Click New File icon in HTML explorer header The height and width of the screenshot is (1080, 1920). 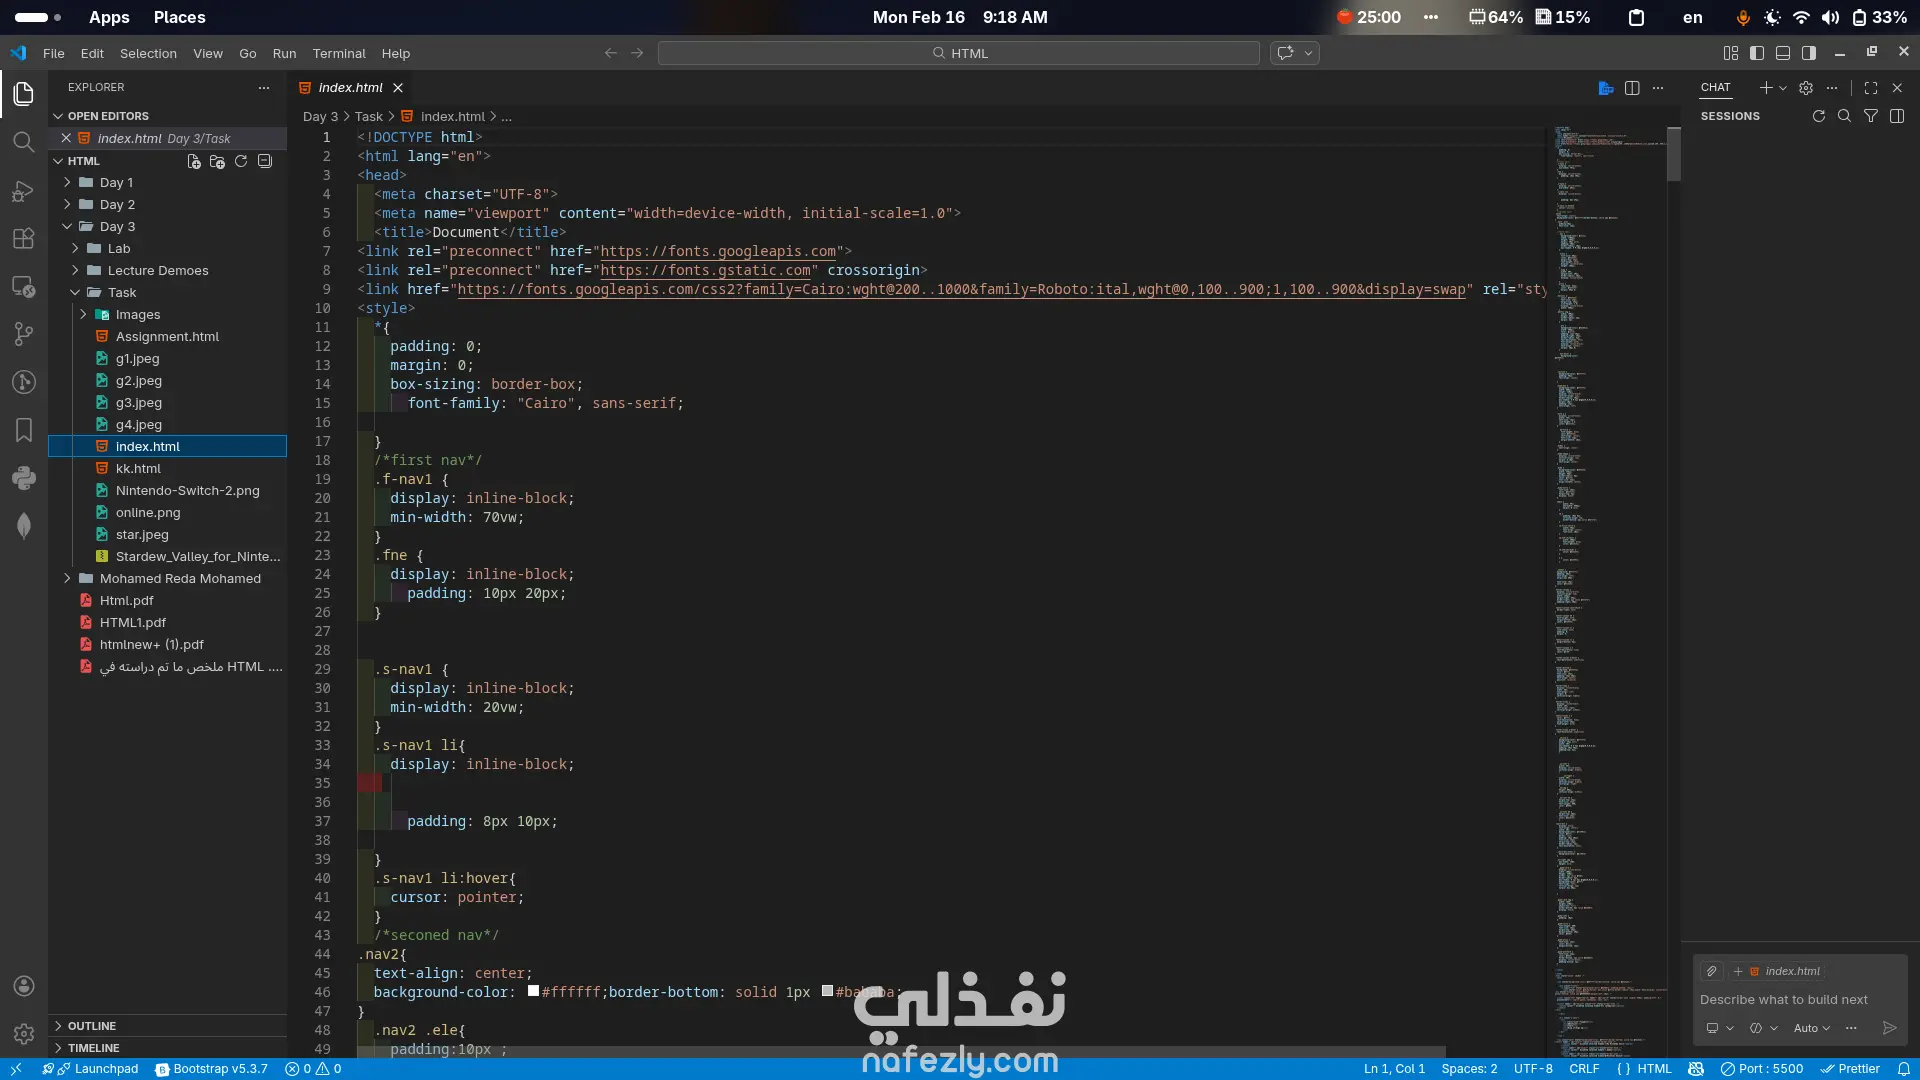click(194, 161)
